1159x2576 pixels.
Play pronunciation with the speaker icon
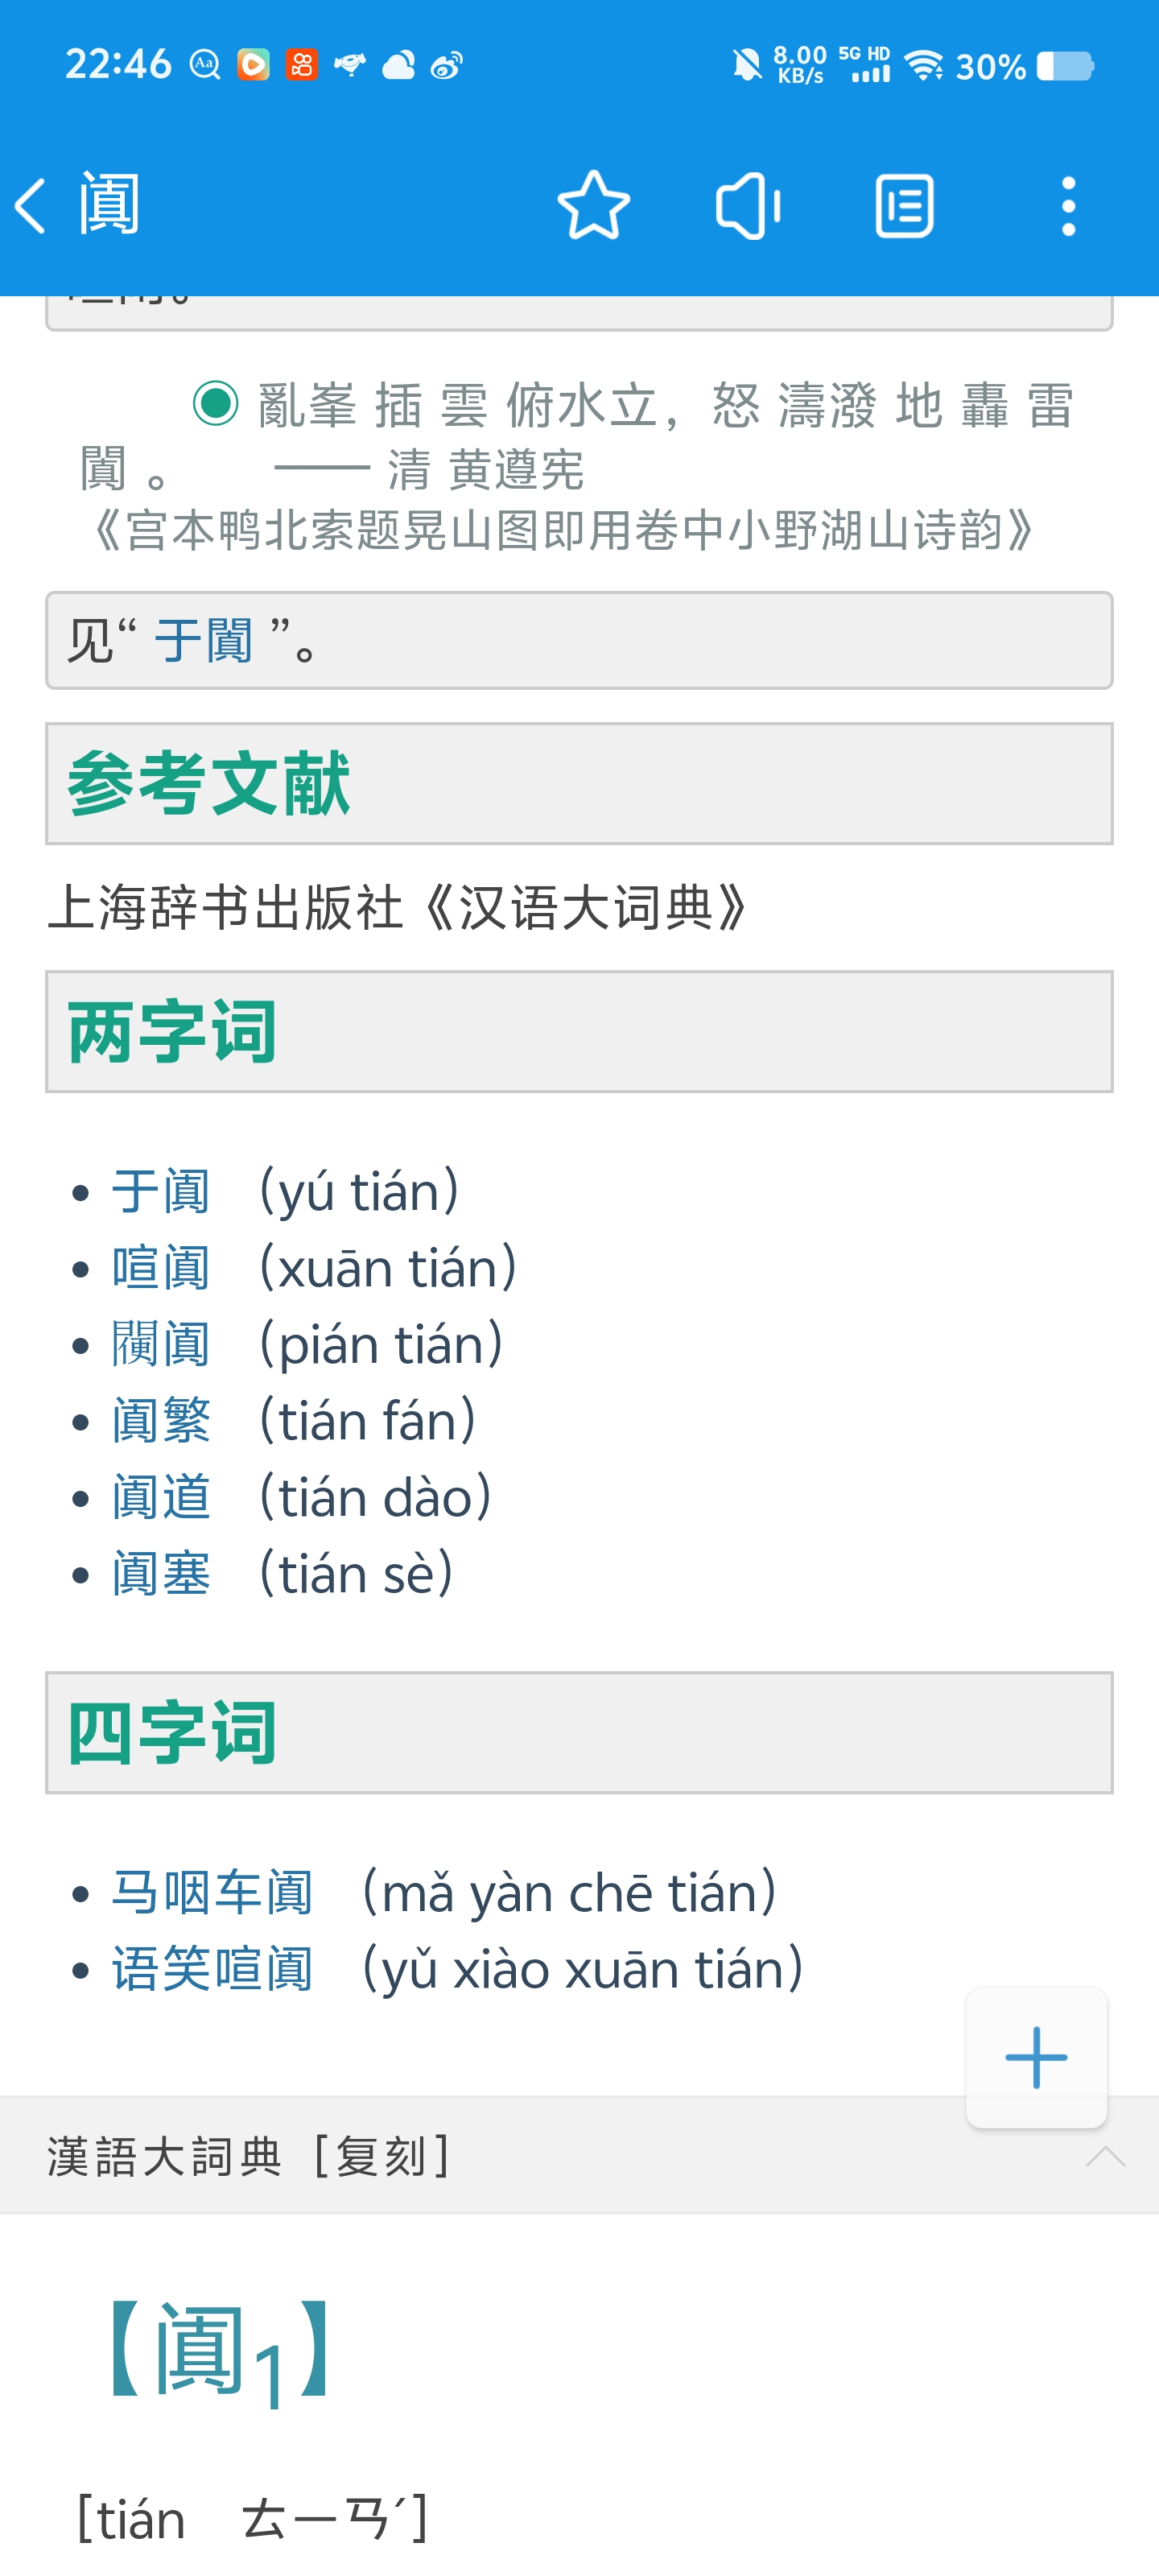[x=747, y=206]
